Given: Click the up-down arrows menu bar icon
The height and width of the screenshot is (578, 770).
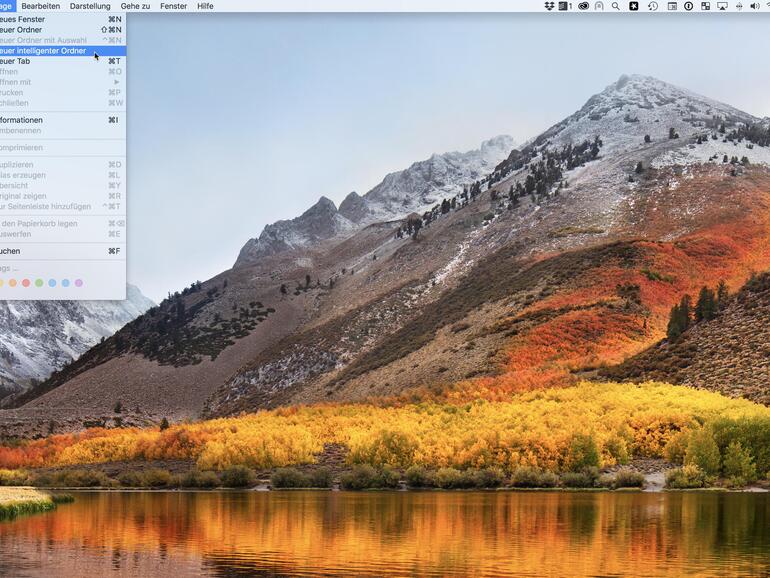Looking at the screenshot, I should (x=739, y=6).
